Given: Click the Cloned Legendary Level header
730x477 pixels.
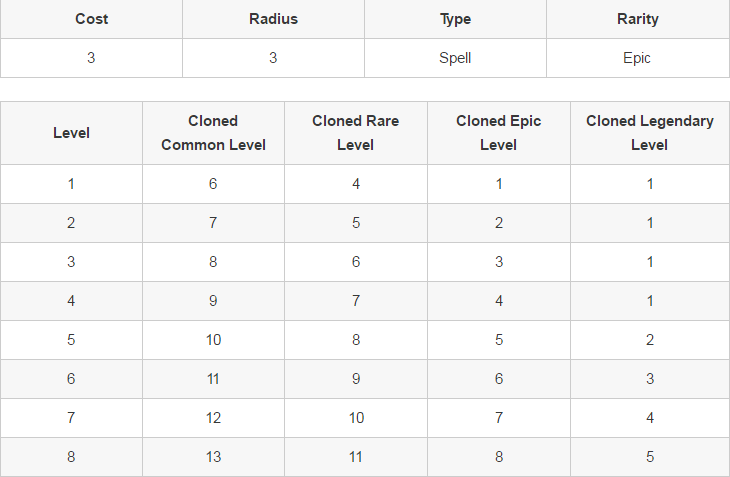Looking at the screenshot, I should coord(650,133).
